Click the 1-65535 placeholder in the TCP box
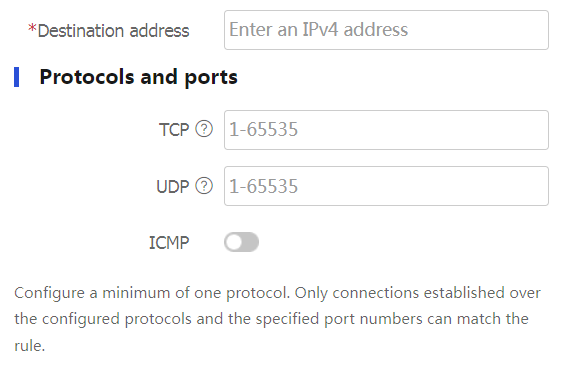Screen dimensions: 571x371 [x=263, y=129]
